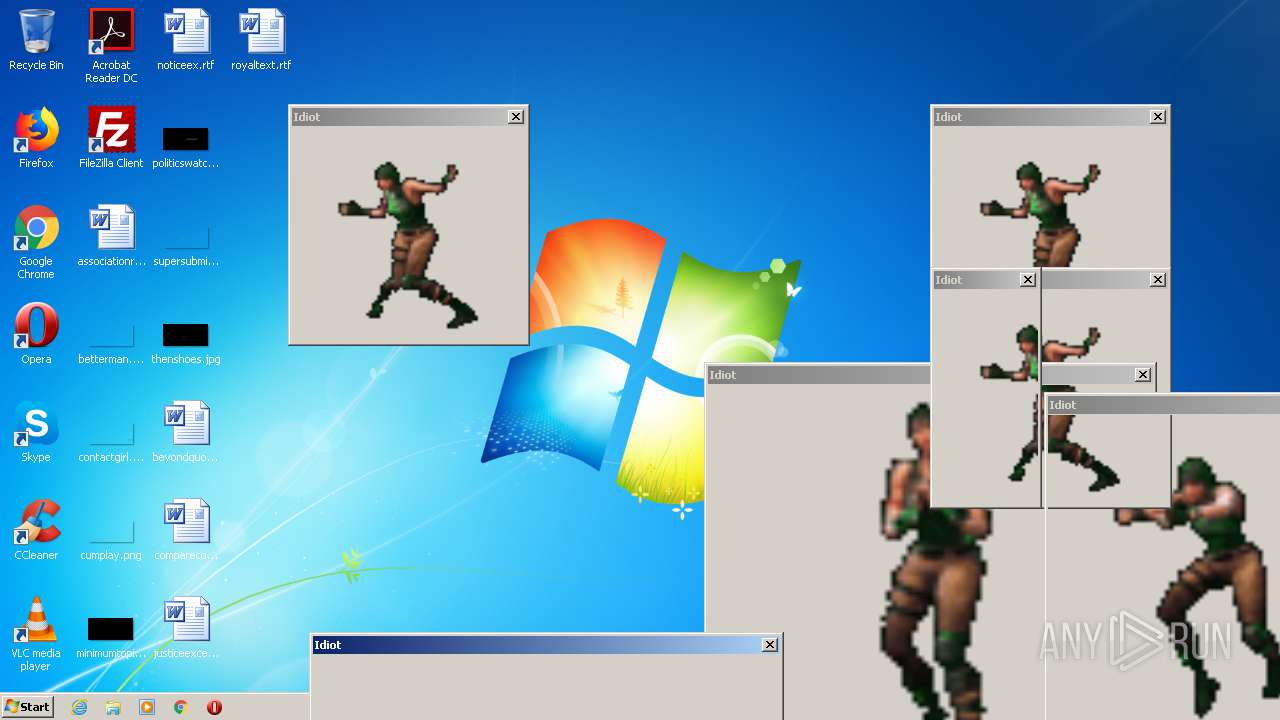This screenshot has height=720, width=1280.
Task: Select the associationr... Word document icon
Action: tap(111, 236)
